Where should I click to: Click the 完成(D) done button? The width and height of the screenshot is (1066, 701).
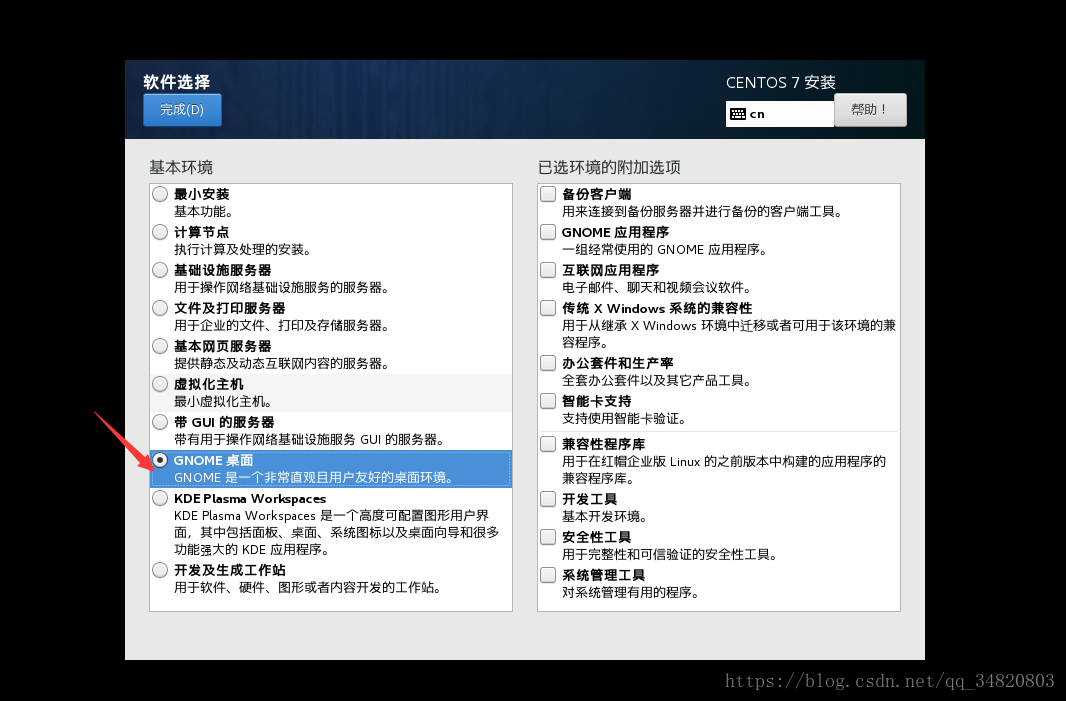coord(182,110)
